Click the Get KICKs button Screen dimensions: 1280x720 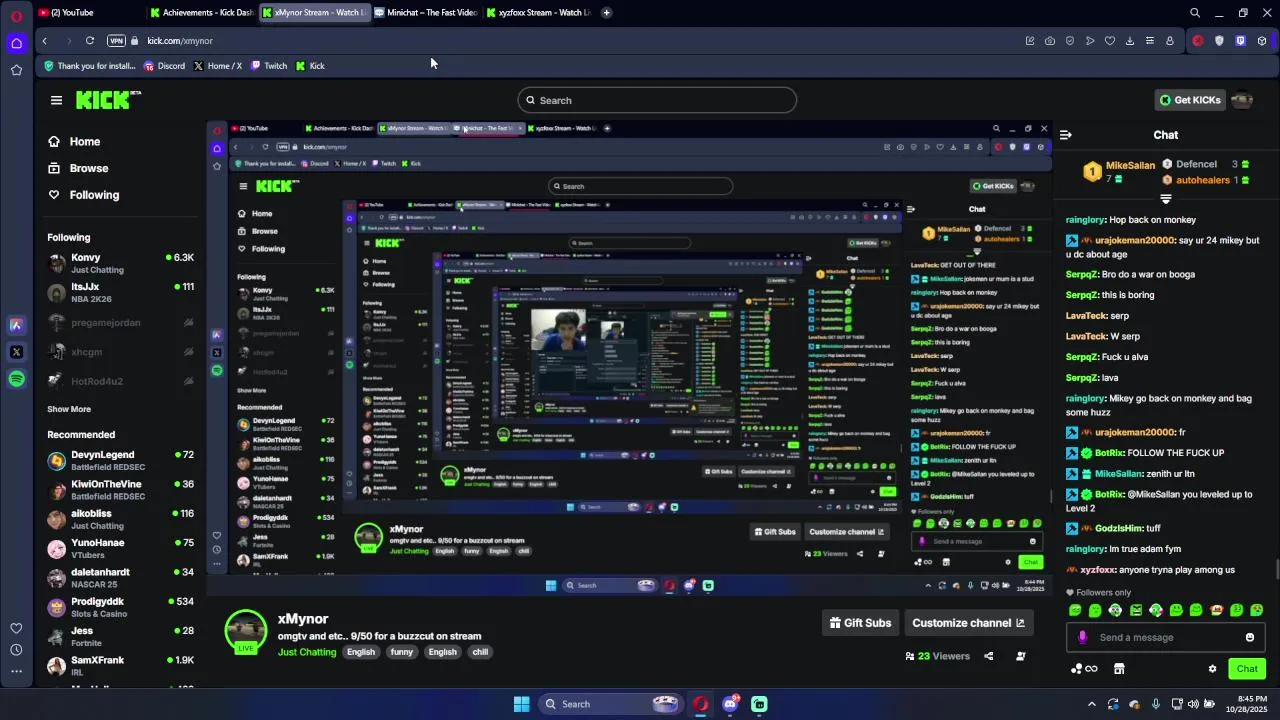[1189, 100]
